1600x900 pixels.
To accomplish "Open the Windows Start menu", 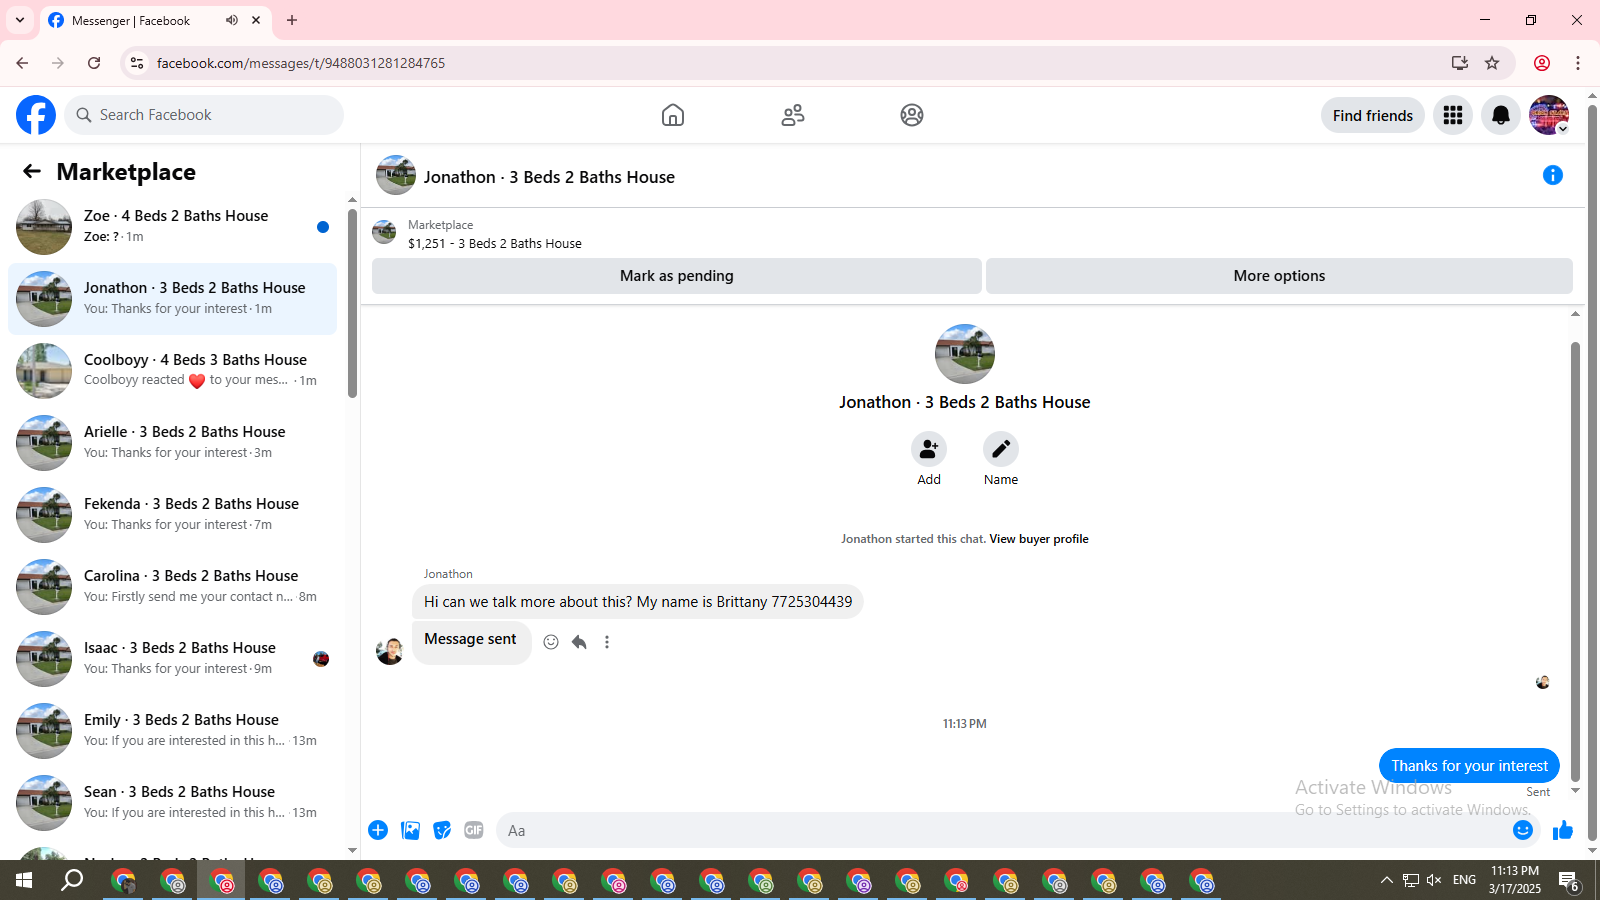I will [x=24, y=880].
